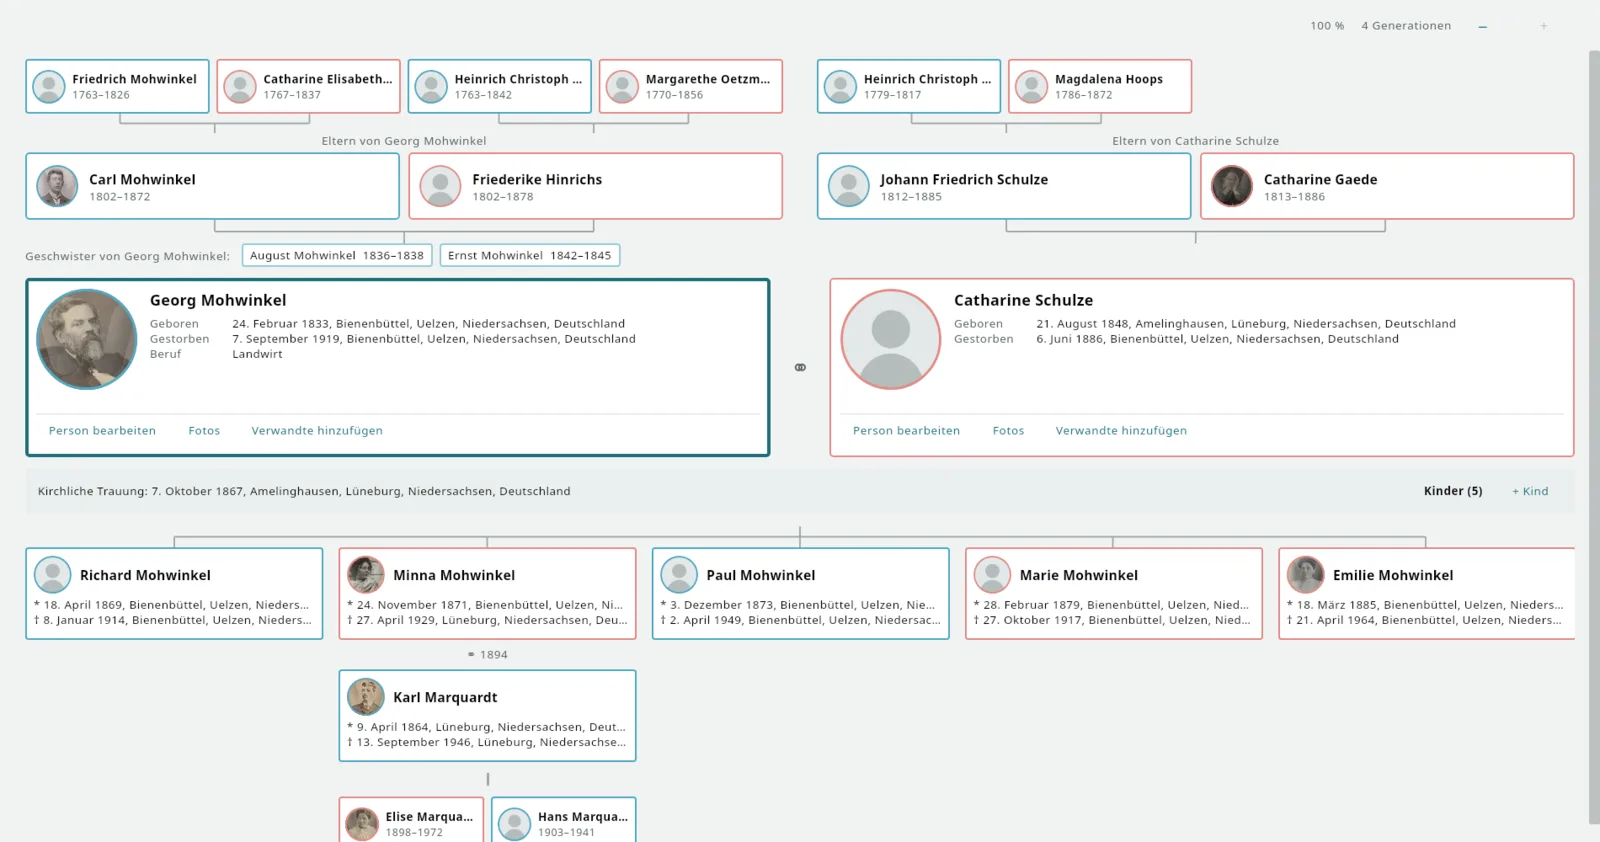The image size is (1600, 842).
Task: Click Elise Marquardt's portrait icon
Action: point(362,824)
